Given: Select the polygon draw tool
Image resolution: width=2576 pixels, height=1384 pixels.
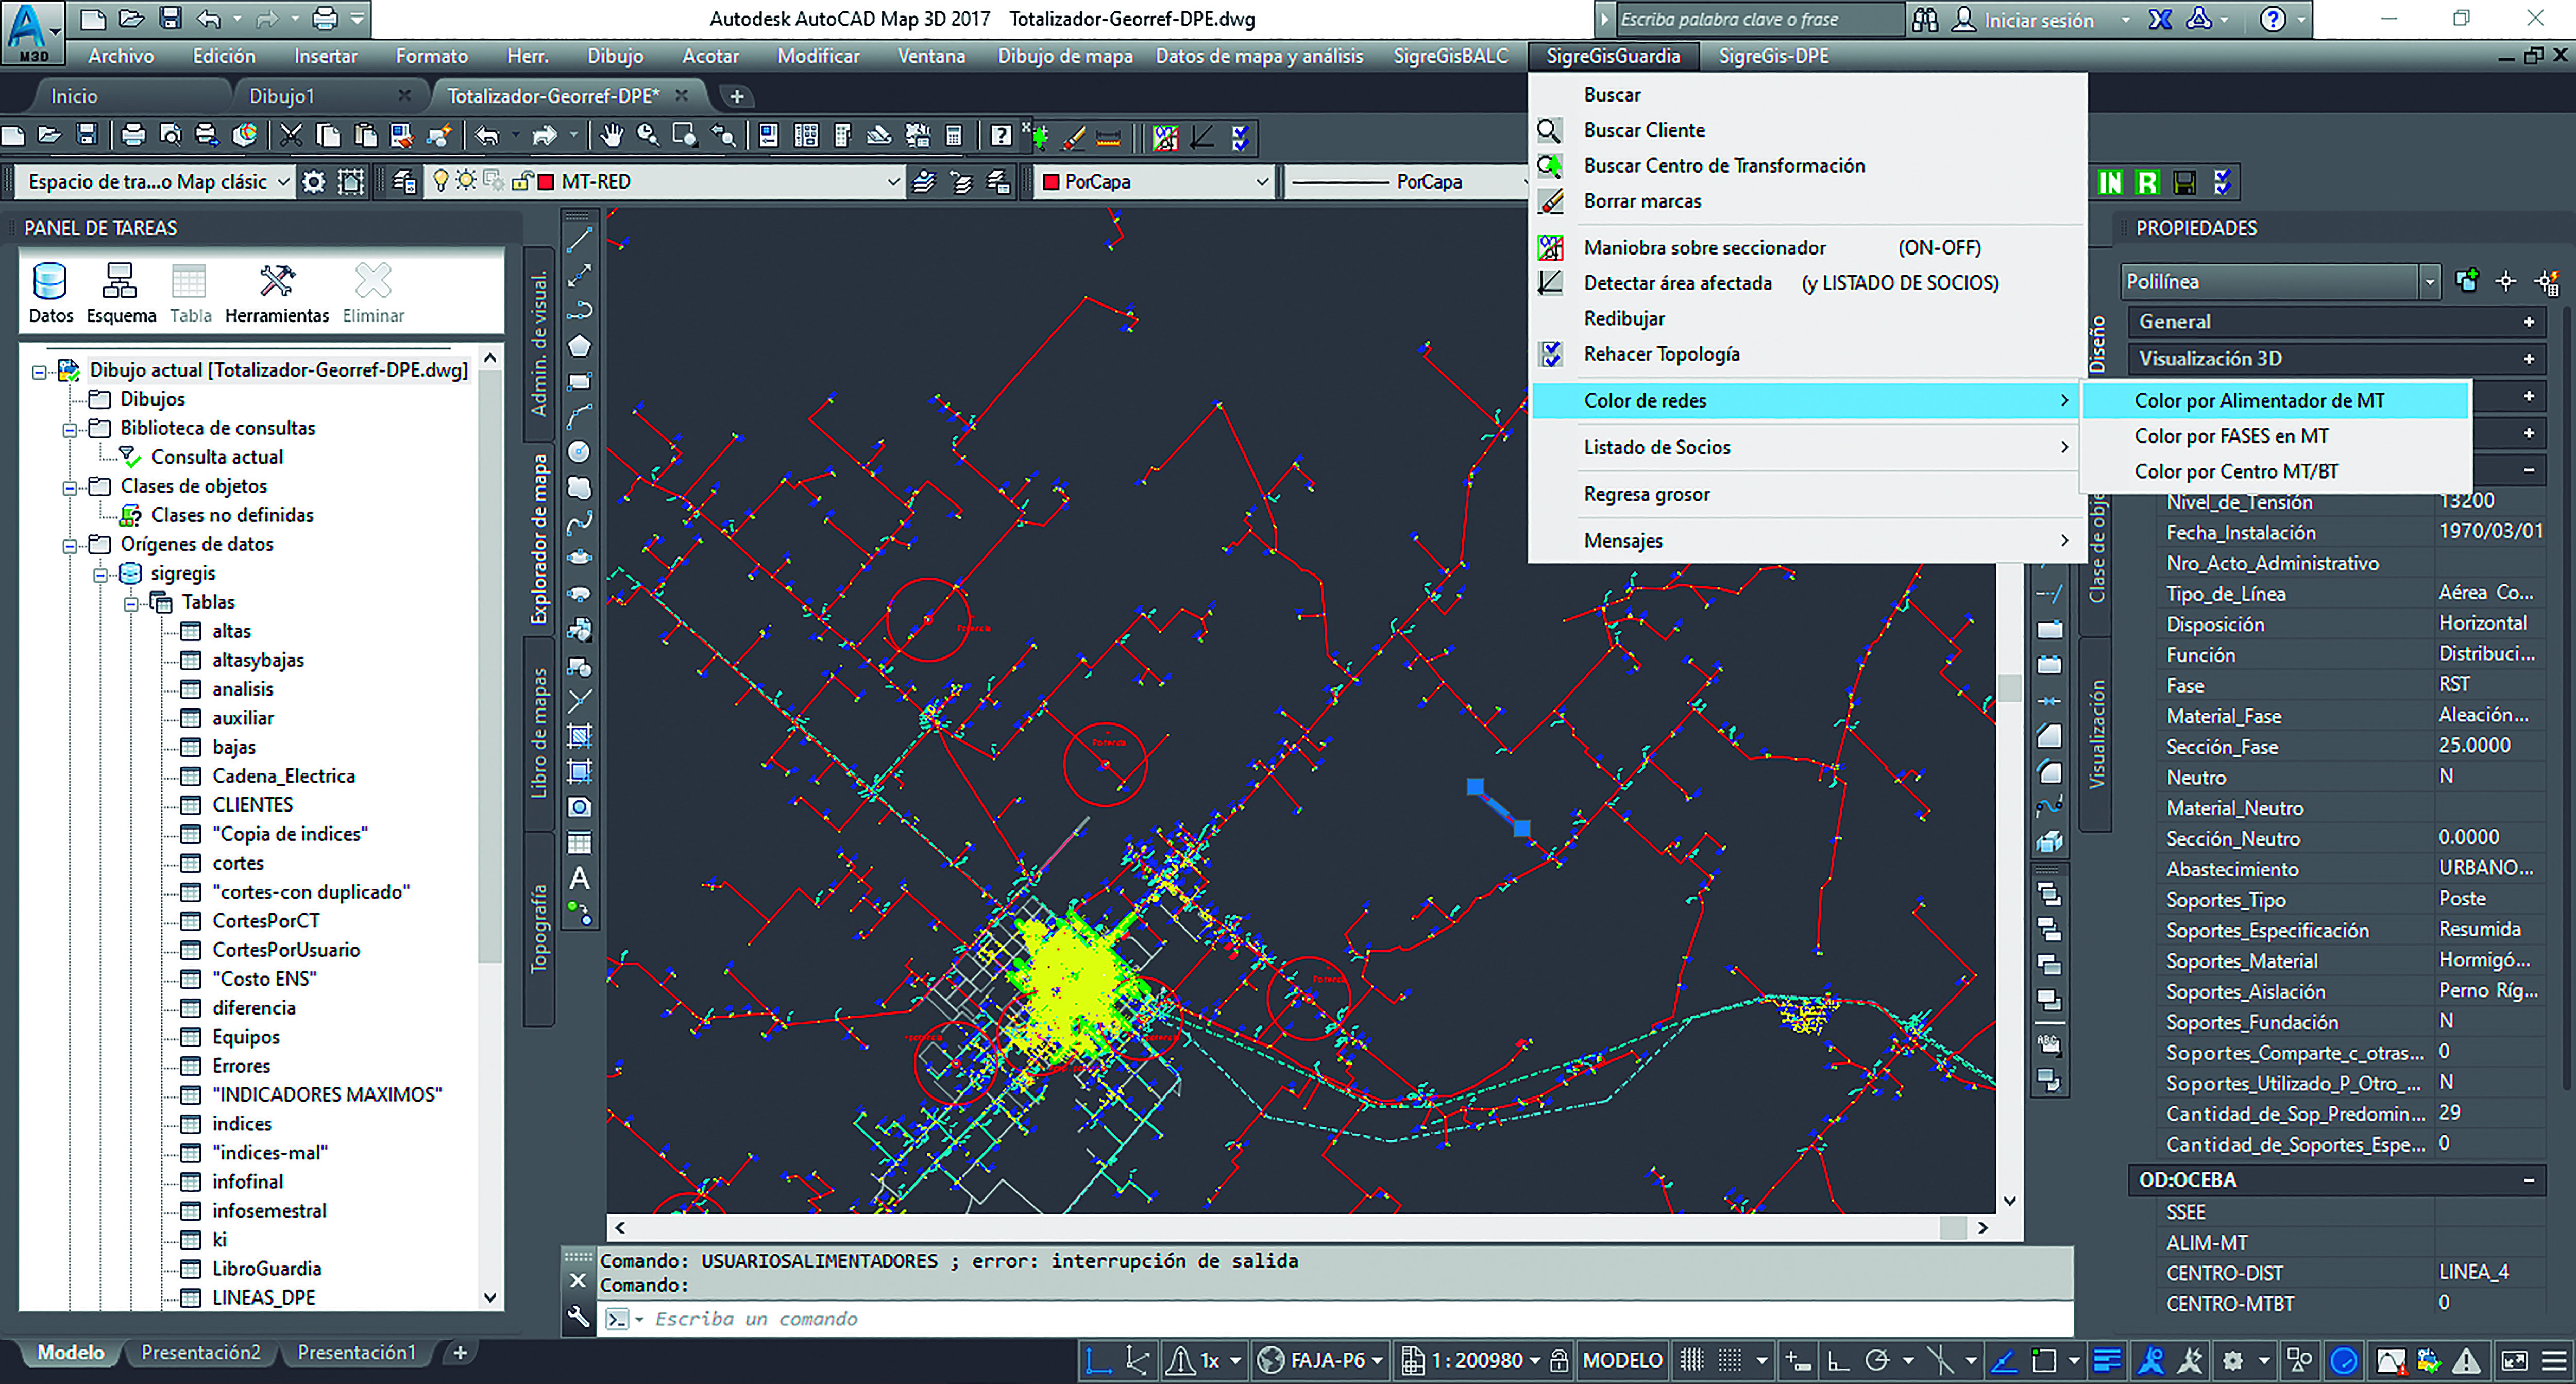Looking at the screenshot, I should tap(579, 346).
